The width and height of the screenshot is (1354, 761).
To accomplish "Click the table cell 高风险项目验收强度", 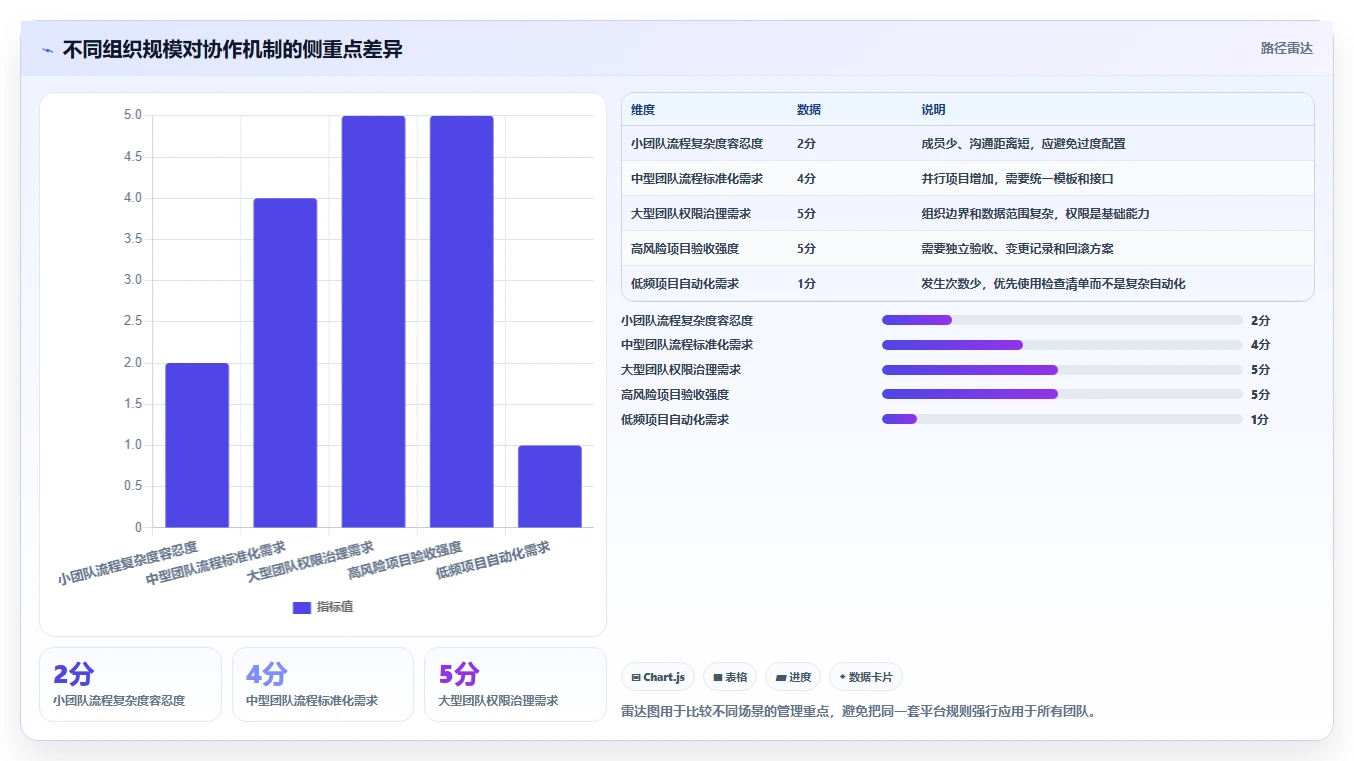I will click(685, 249).
